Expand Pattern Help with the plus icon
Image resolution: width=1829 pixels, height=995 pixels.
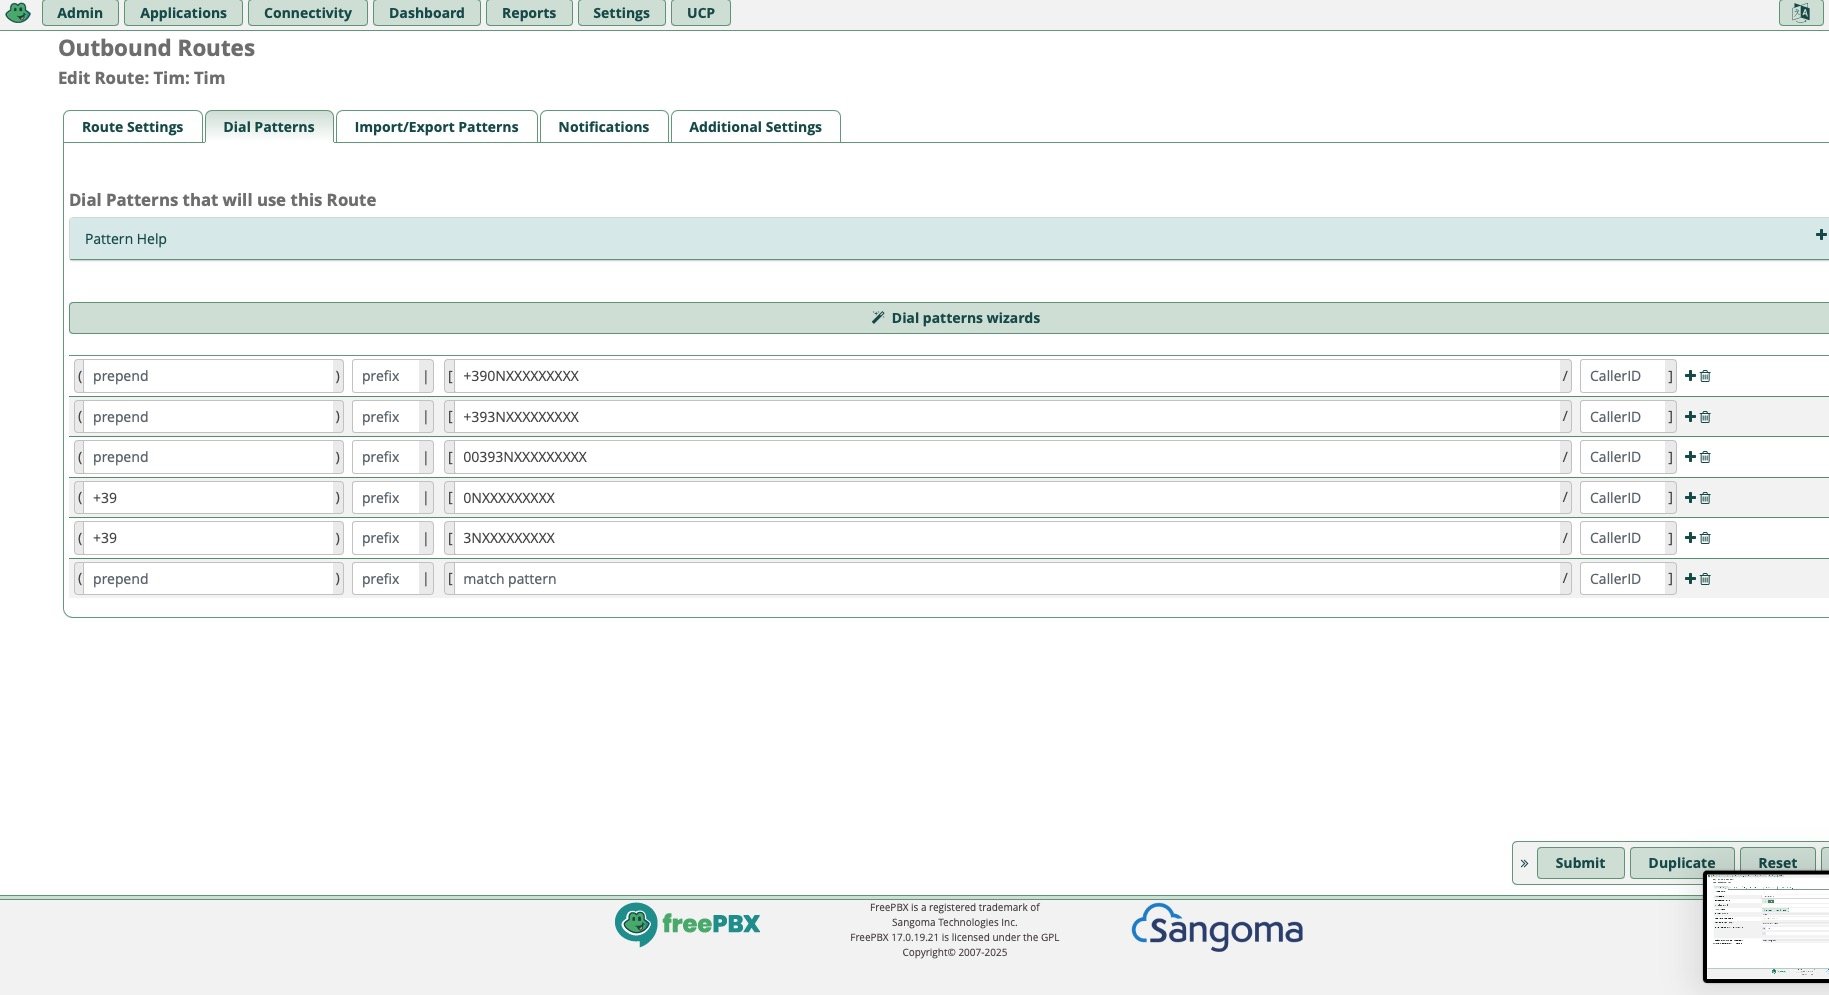pos(1821,235)
